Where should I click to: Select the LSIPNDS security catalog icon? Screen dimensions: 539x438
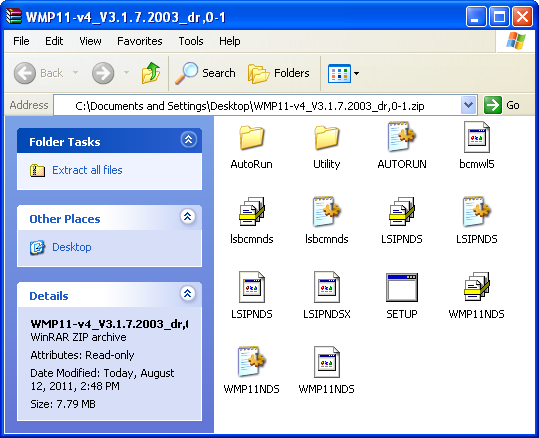[402, 211]
